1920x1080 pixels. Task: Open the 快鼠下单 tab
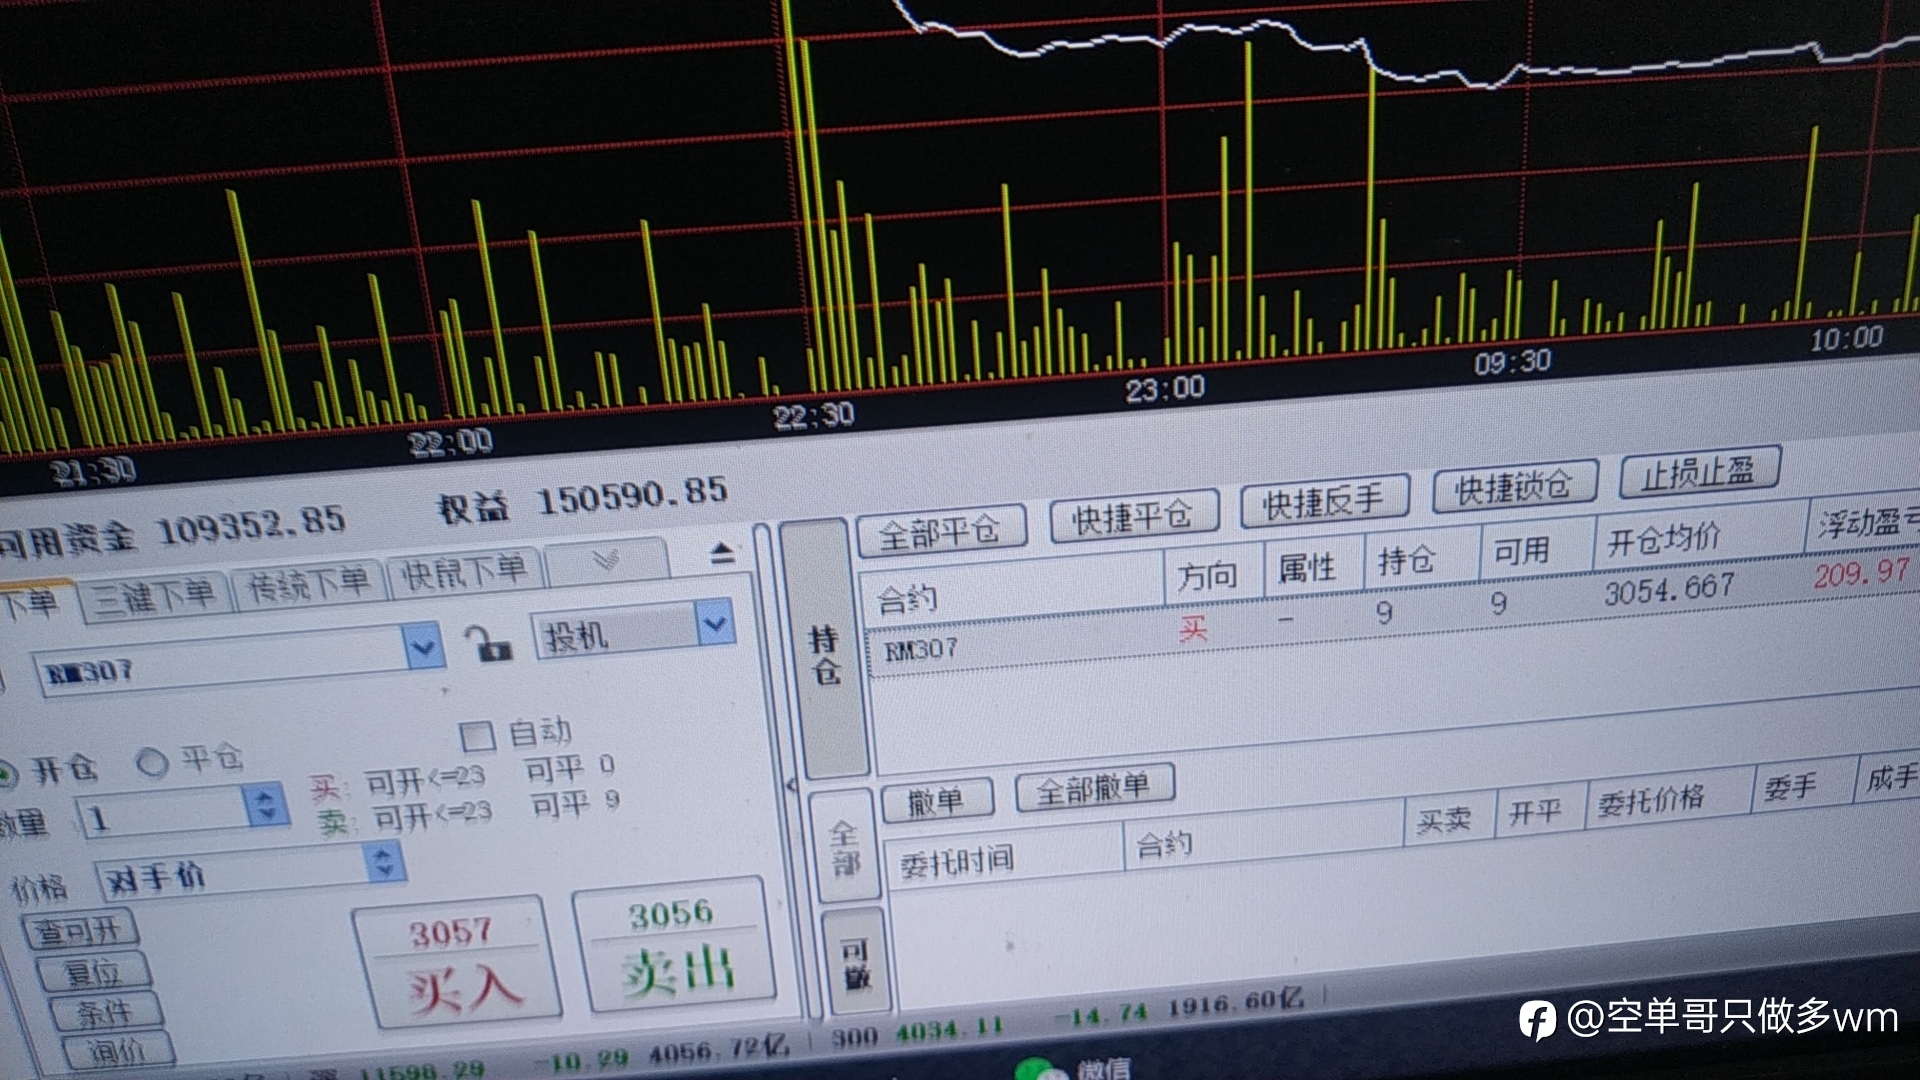pos(464,570)
